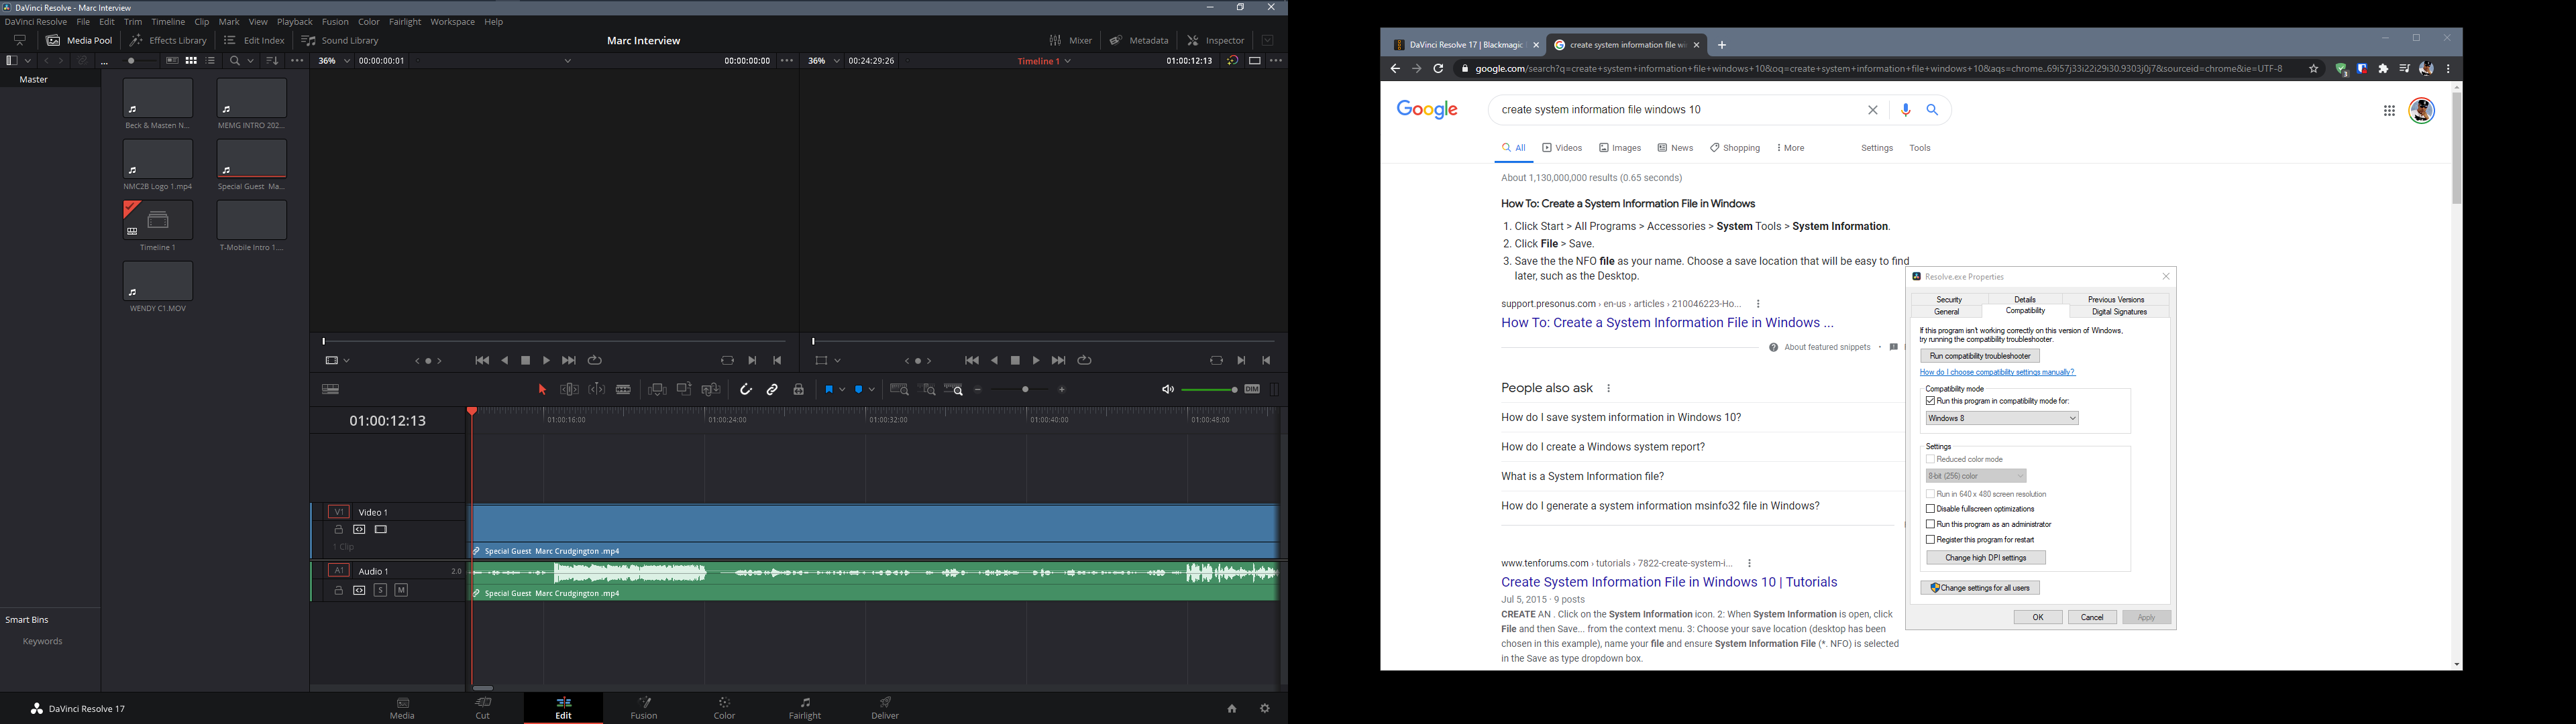Viewport: 2576px width, 724px height.
Task: Open the Inspector panel
Action: [x=1216, y=41]
